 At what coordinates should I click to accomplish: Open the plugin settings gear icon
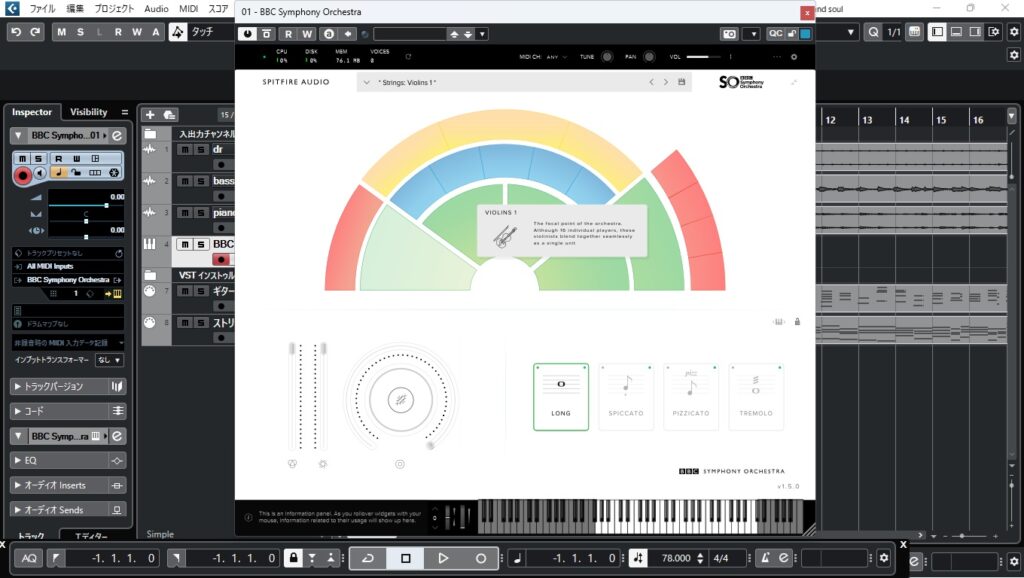(794, 57)
